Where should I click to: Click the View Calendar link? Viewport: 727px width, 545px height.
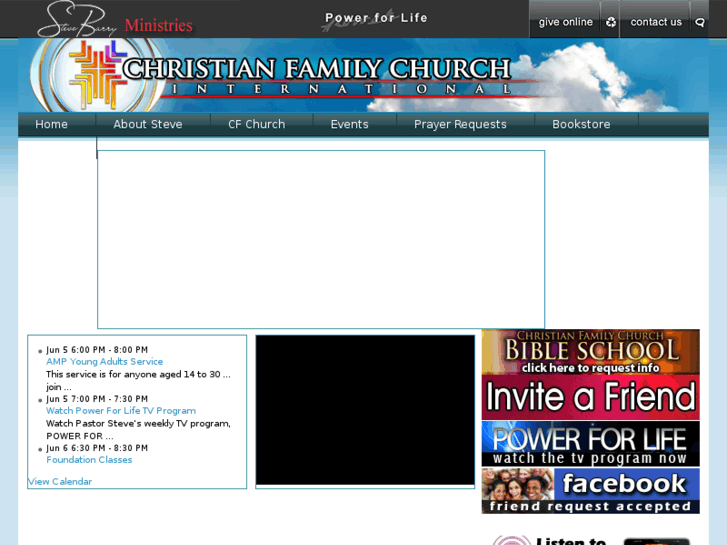pyautogui.click(x=60, y=481)
